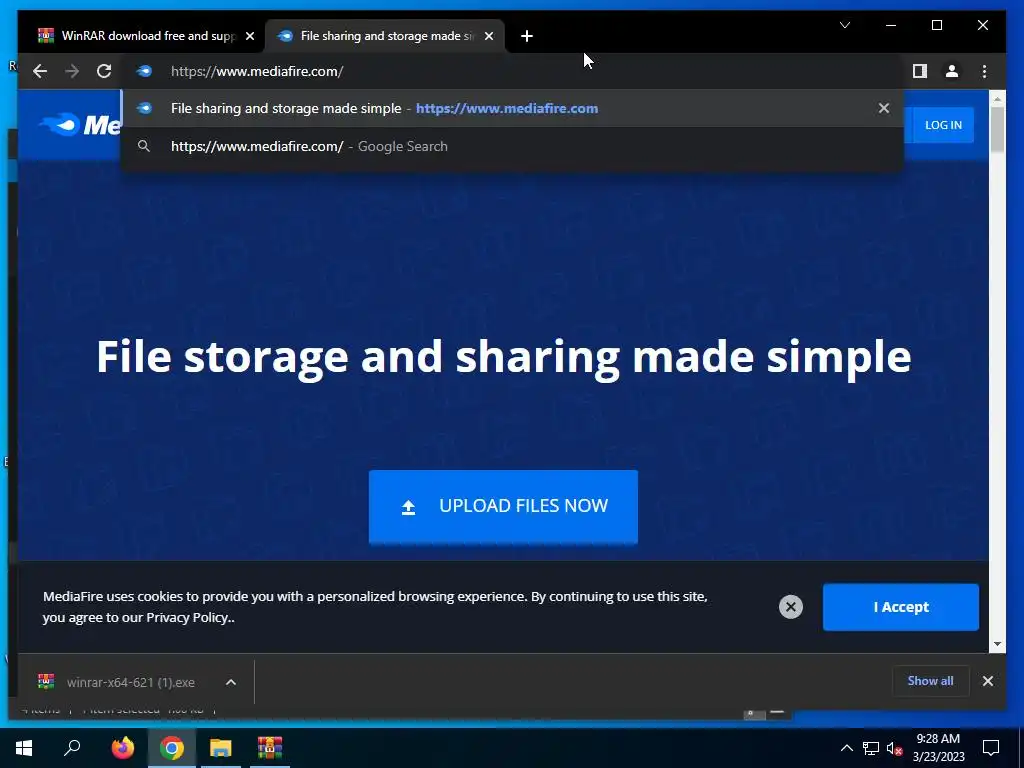Click the scrollbar up arrow
This screenshot has height=768, width=1024.
tap(997, 99)
